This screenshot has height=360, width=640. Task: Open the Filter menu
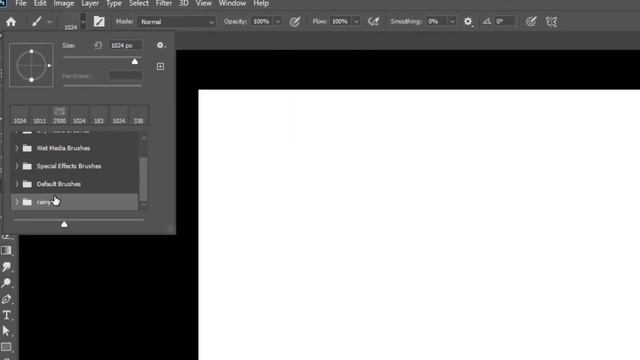[164, 4]
